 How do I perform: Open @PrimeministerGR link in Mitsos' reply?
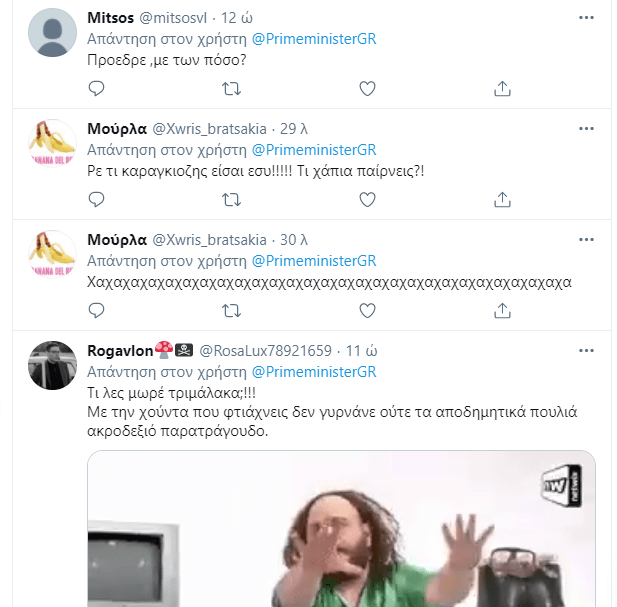314,39
